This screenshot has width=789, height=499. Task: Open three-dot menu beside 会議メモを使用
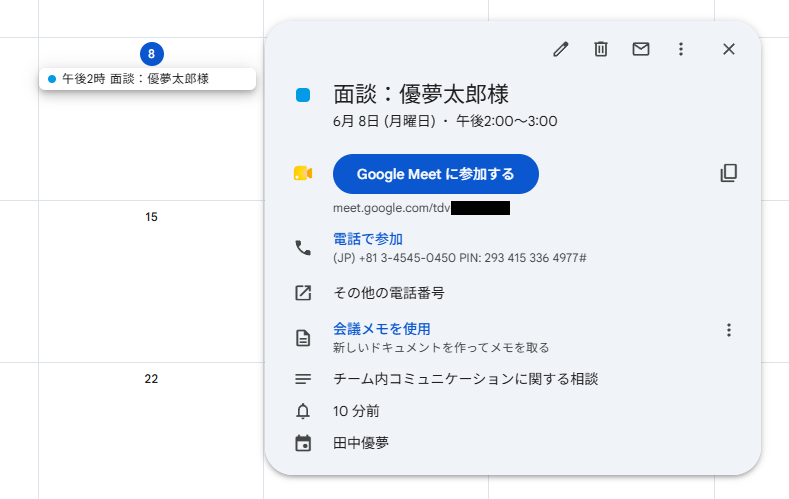click(x=729, y=330)
